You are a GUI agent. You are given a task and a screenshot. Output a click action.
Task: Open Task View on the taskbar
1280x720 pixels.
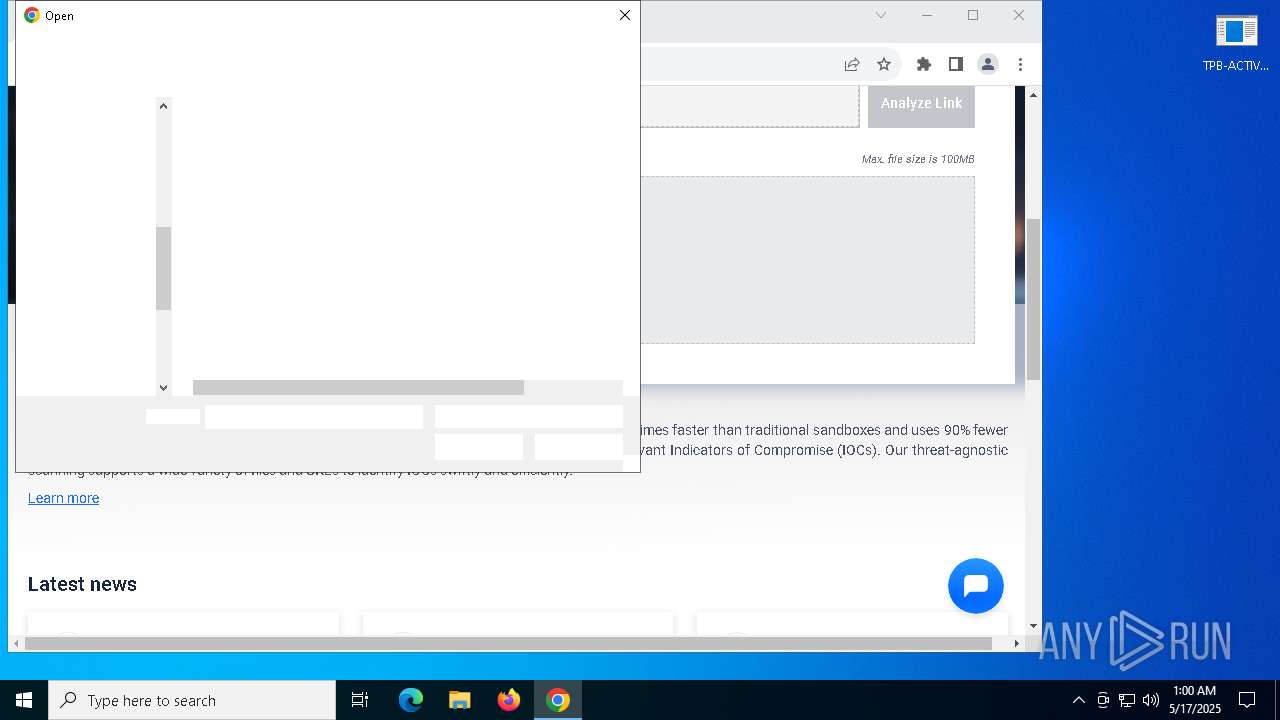(360, 700)
